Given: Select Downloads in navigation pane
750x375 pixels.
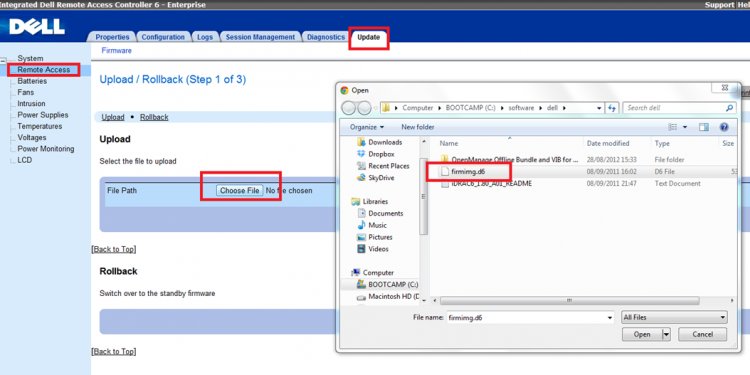Looking at the screenshot, I should click(380, 143).
